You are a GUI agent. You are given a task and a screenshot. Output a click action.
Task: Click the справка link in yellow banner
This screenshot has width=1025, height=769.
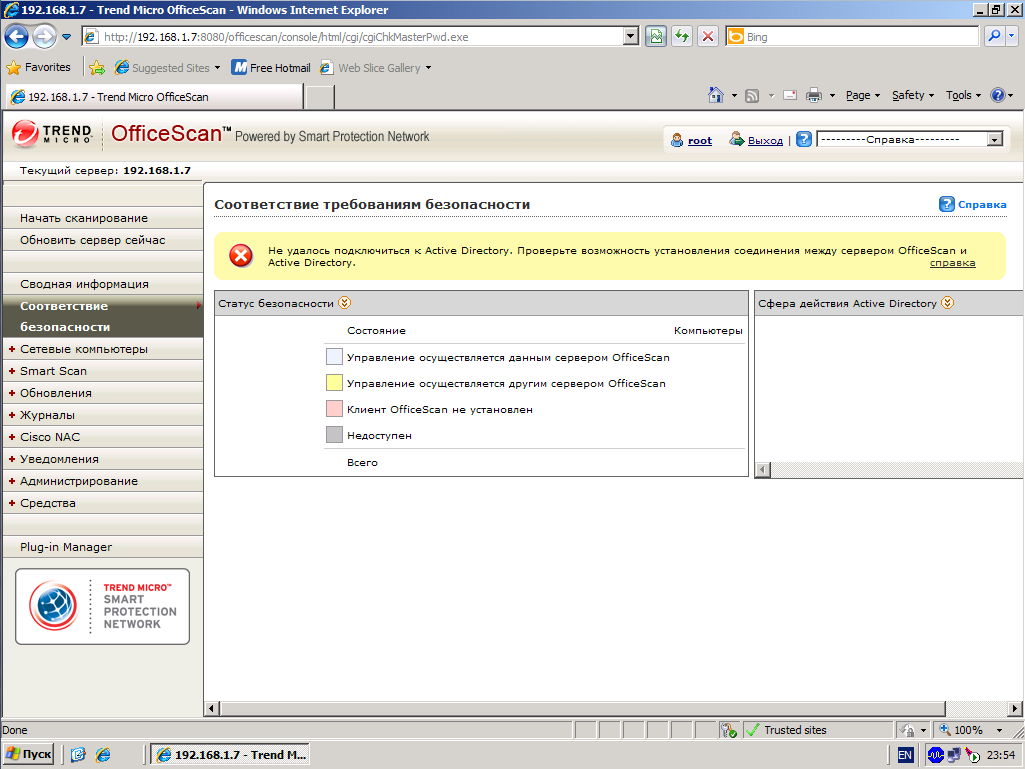click(x=952, y=263)
